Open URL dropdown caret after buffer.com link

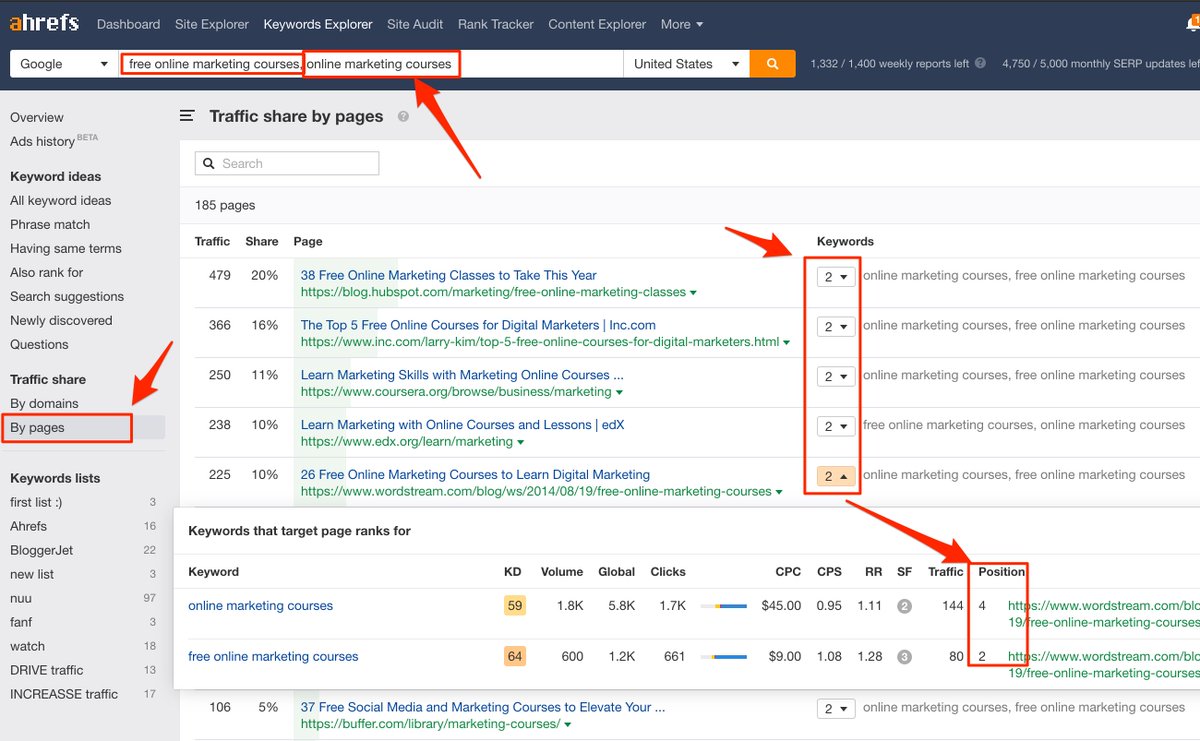pos(568,725)
